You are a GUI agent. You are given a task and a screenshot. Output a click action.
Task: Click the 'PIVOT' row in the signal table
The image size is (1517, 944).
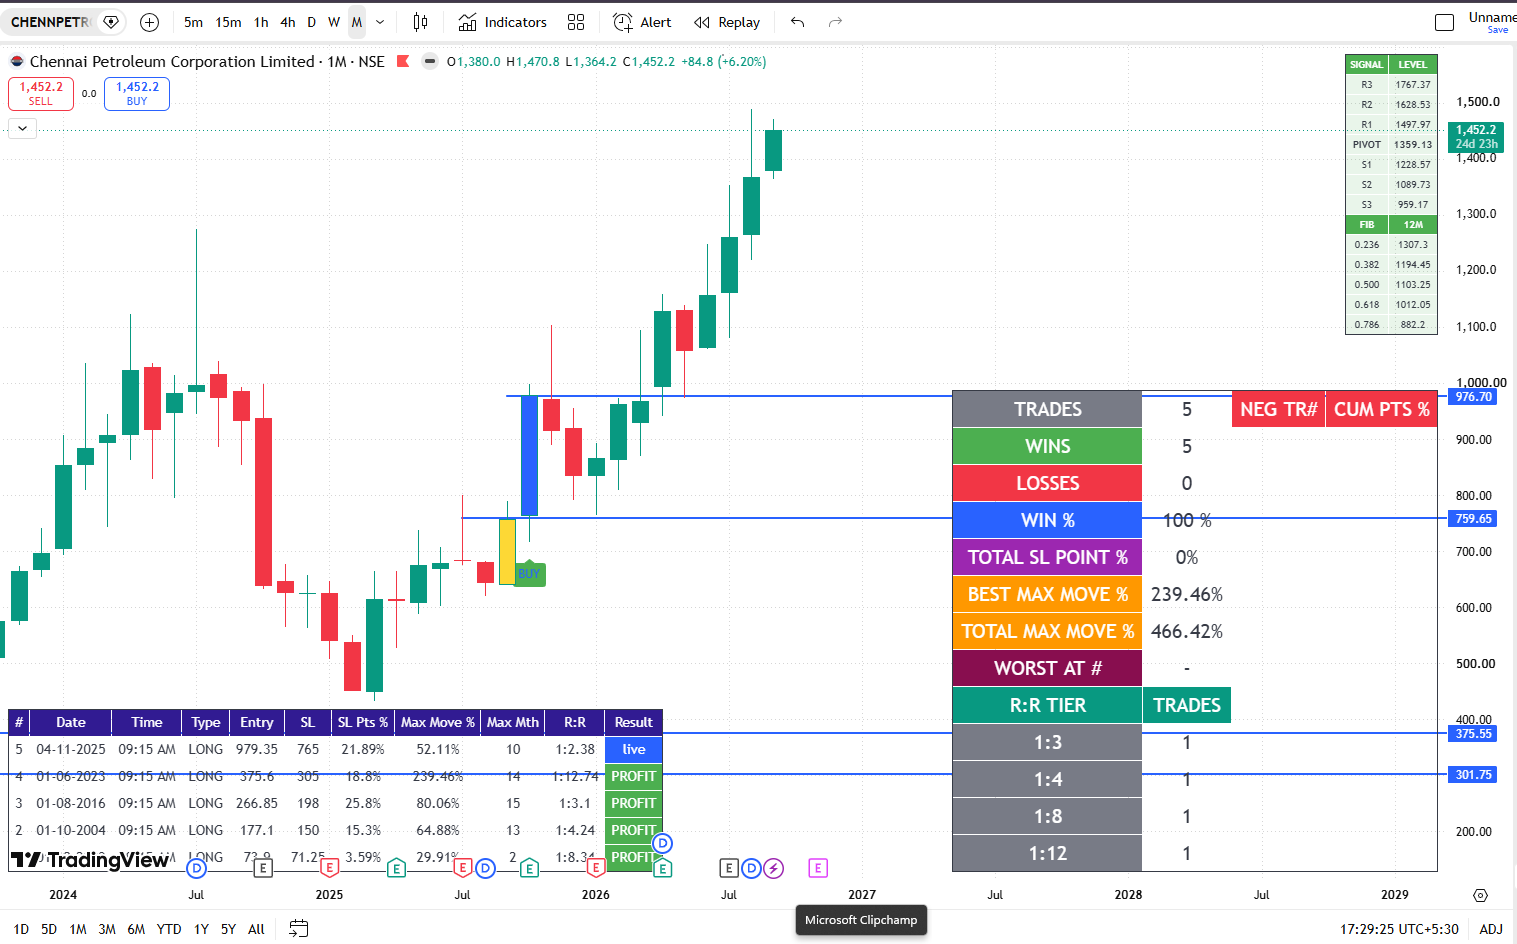(1391, 144)
